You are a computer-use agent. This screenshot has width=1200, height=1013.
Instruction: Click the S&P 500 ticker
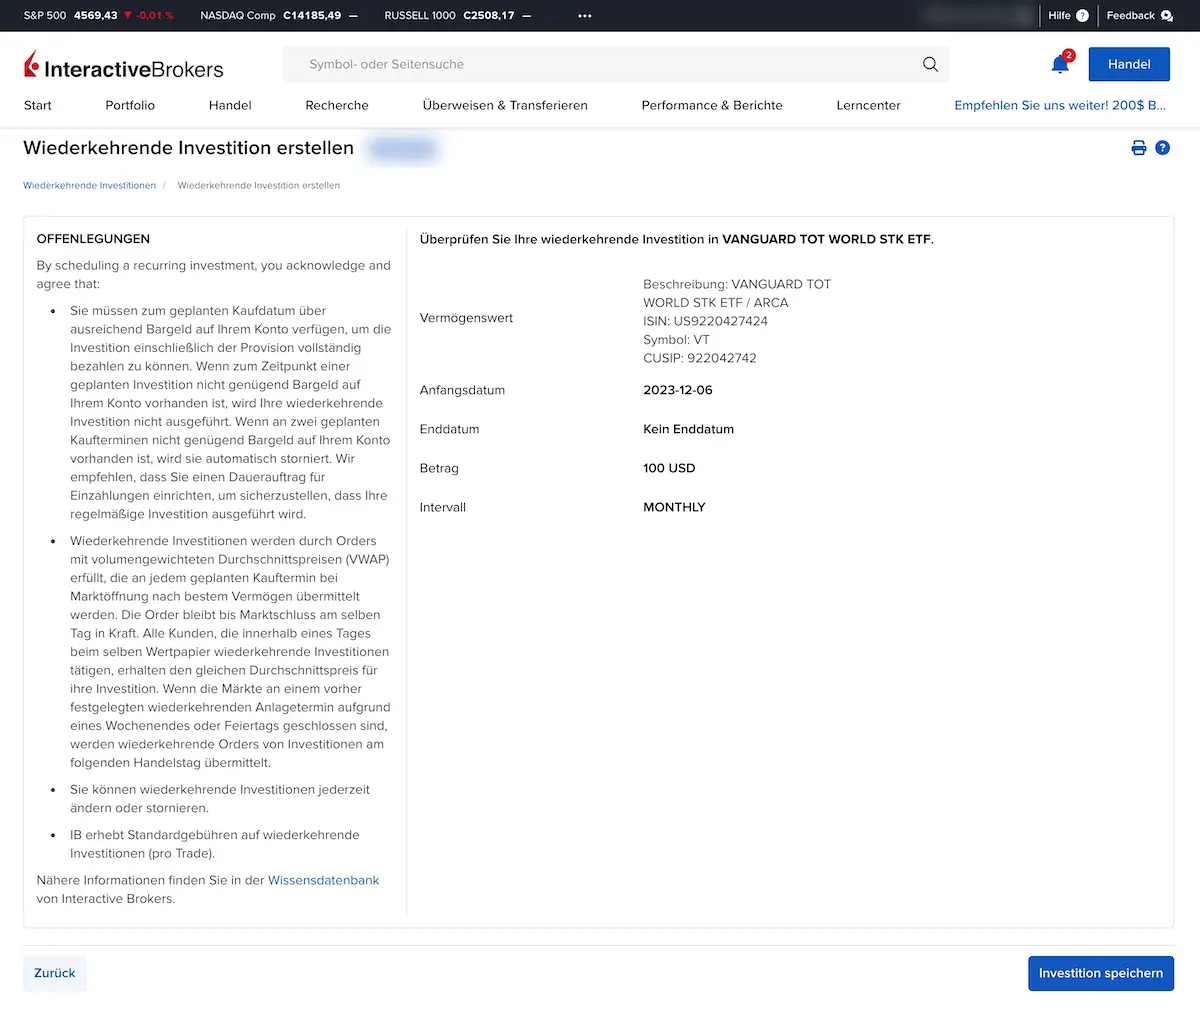98,16
